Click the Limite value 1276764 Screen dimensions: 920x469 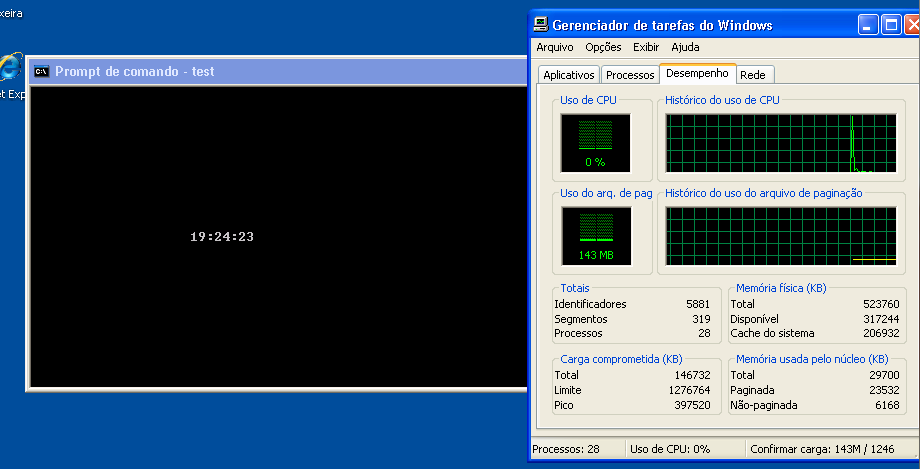click(x=689, y=390)
